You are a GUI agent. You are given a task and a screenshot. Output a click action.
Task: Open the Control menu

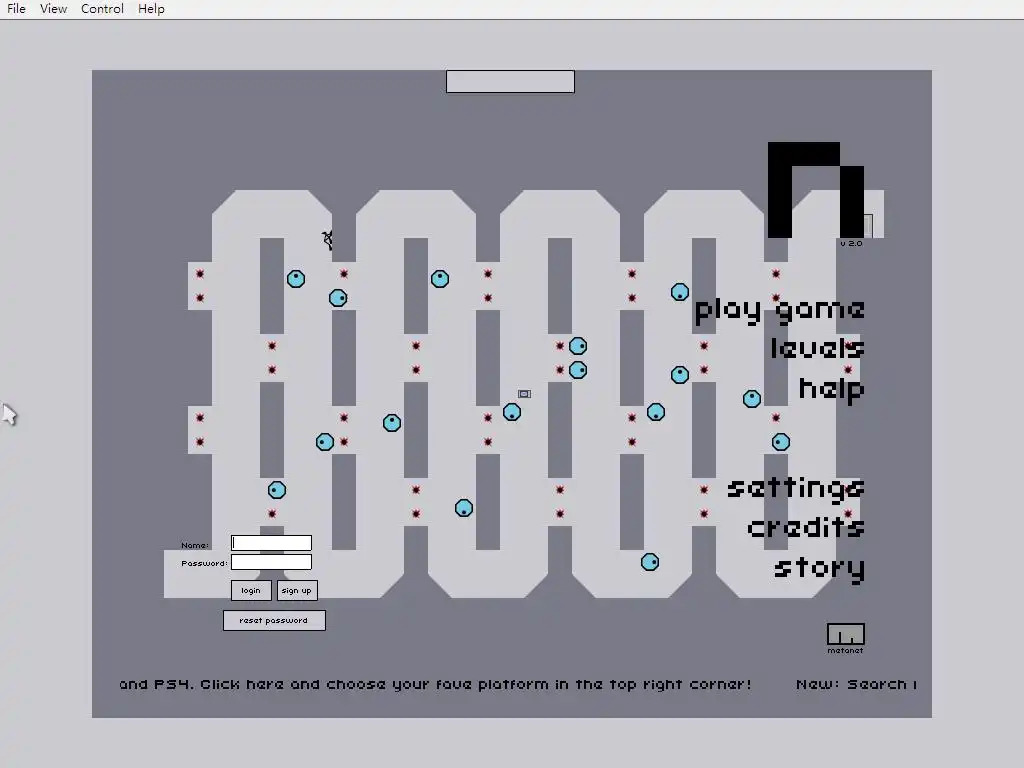coord(103,8)
